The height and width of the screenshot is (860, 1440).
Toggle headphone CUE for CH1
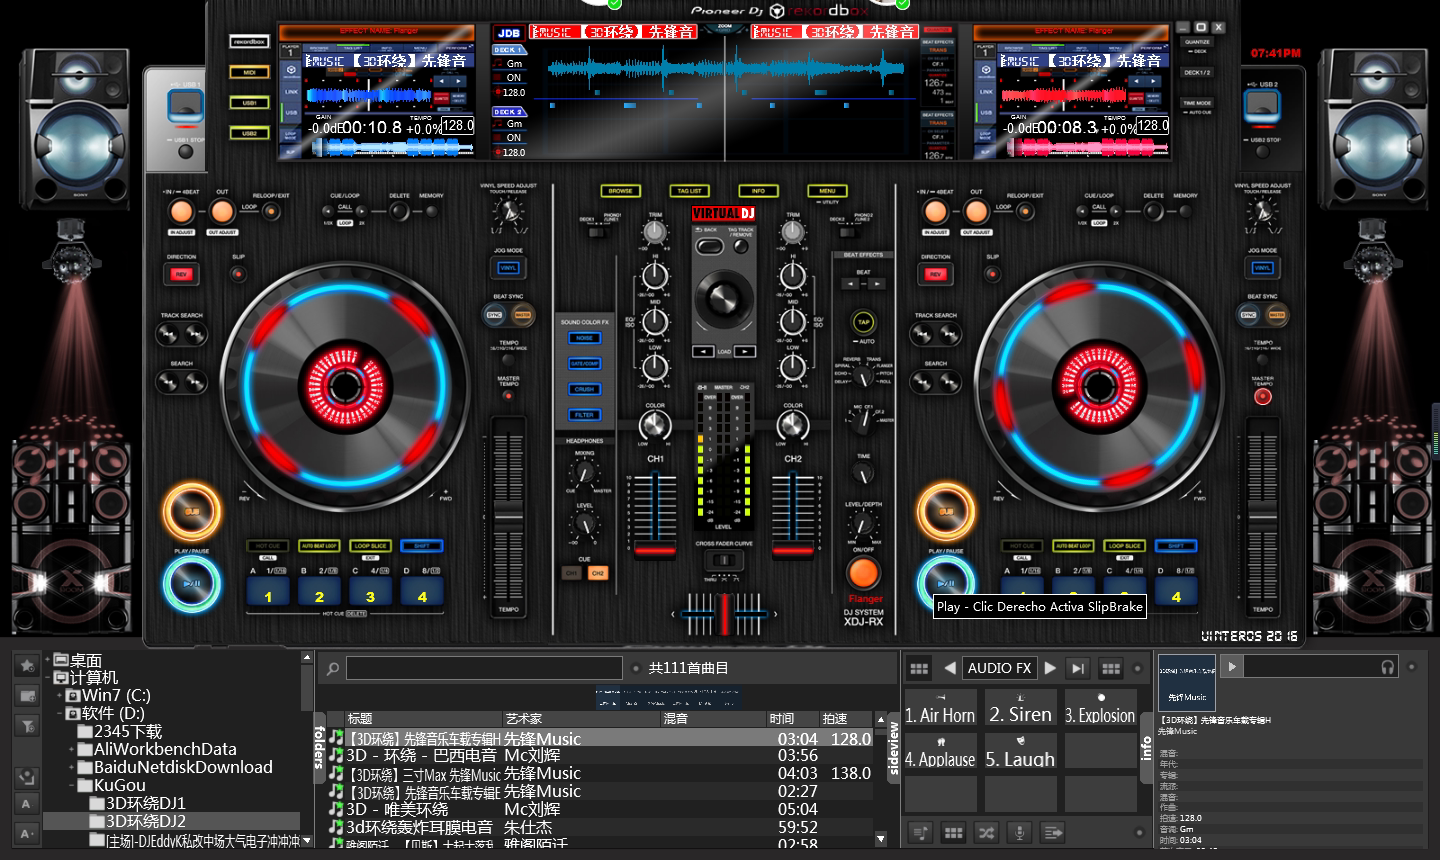[572, 573]
